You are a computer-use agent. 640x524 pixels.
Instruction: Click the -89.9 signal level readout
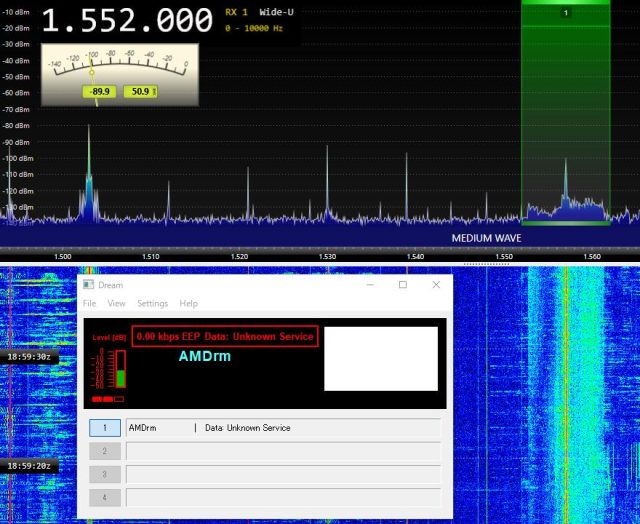100,91
